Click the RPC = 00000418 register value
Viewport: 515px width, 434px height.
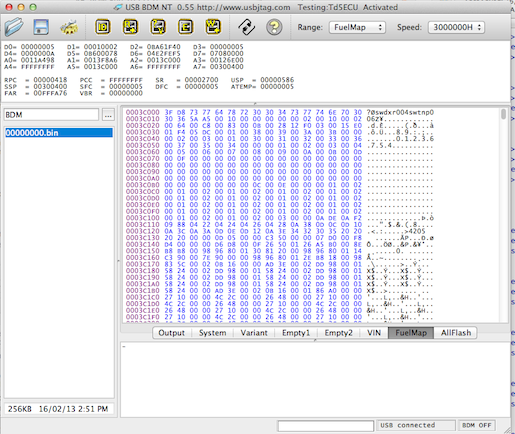pyautogui.click(x=36, y=80)
